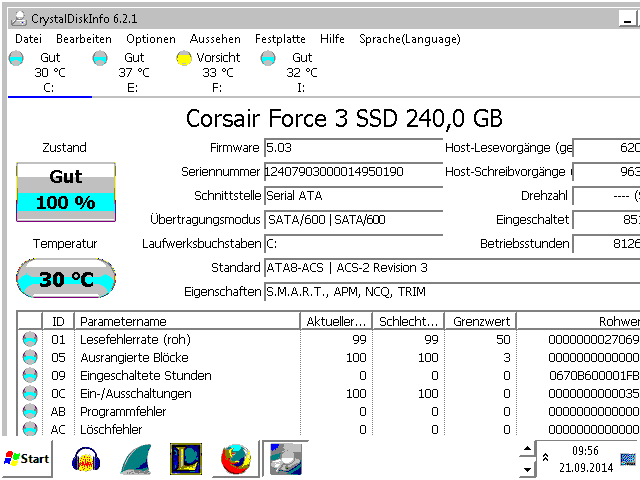Click status icon for Programmfehler row

(x=30, y=411)
